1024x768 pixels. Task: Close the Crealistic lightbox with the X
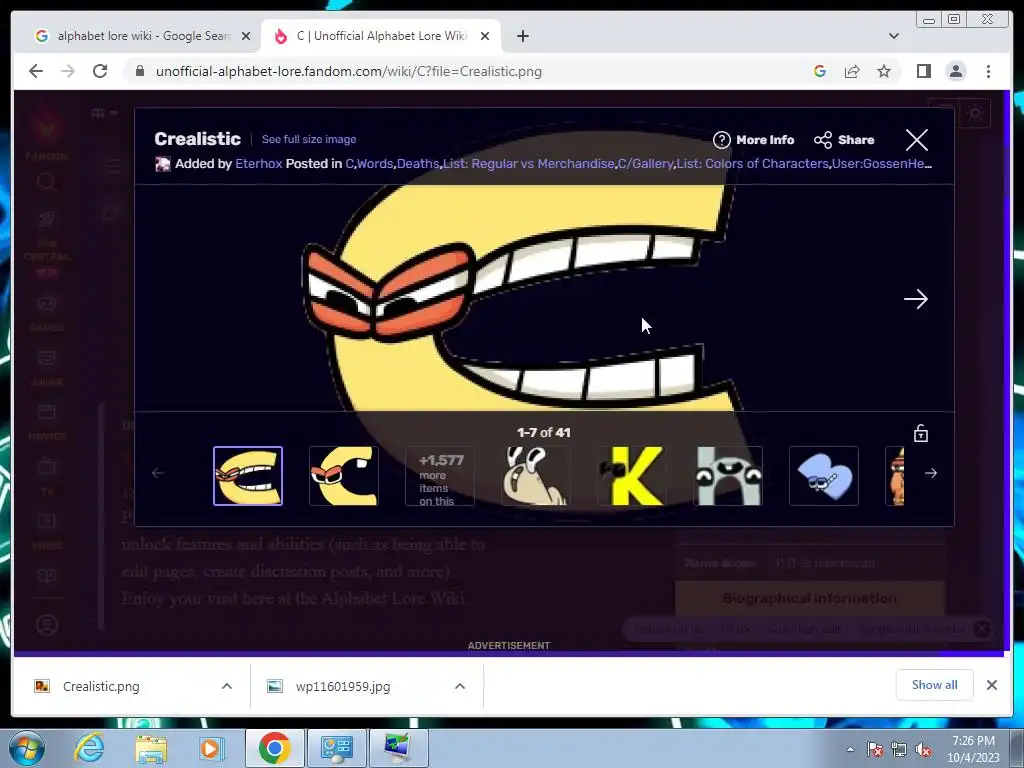pos(916,140)
